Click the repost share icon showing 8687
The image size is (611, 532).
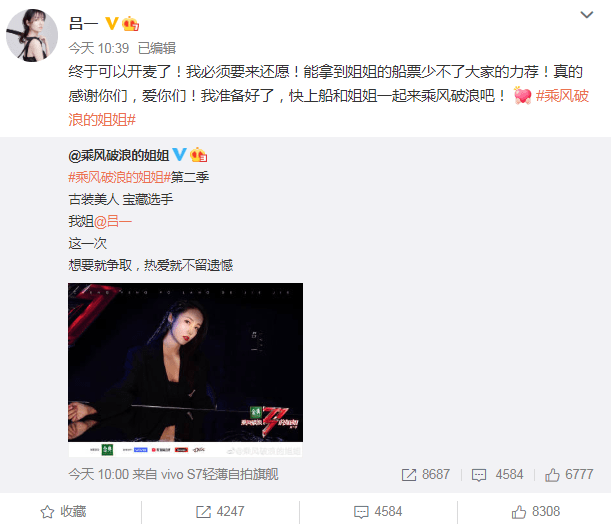click(426, 475)
